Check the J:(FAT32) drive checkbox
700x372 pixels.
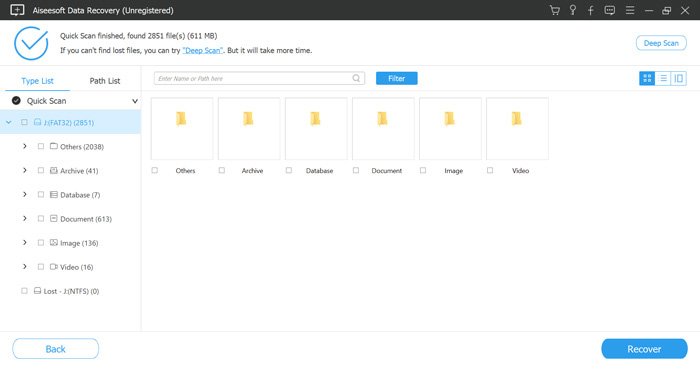click(24, 122)
